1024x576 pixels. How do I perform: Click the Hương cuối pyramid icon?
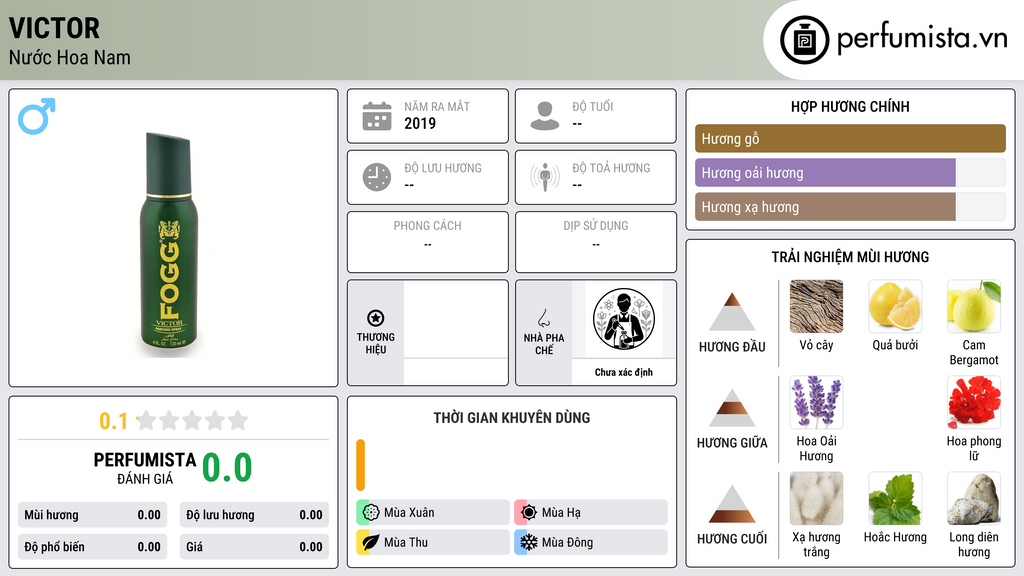pos(732,504)
